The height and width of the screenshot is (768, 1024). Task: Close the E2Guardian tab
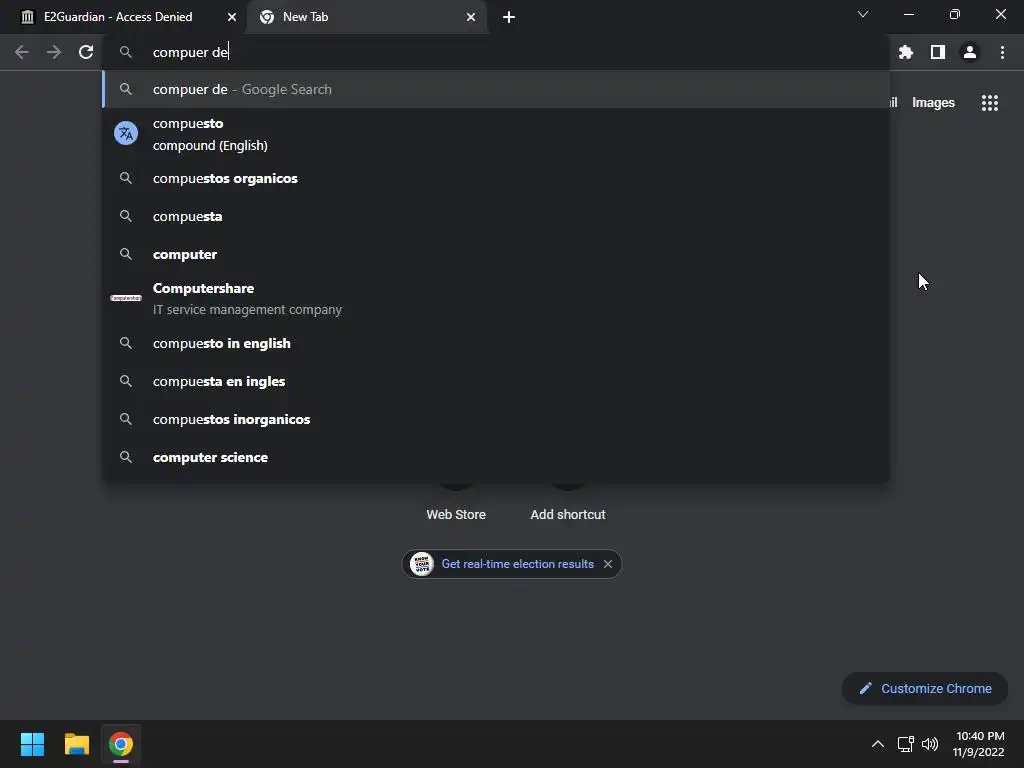pos(232,17)
